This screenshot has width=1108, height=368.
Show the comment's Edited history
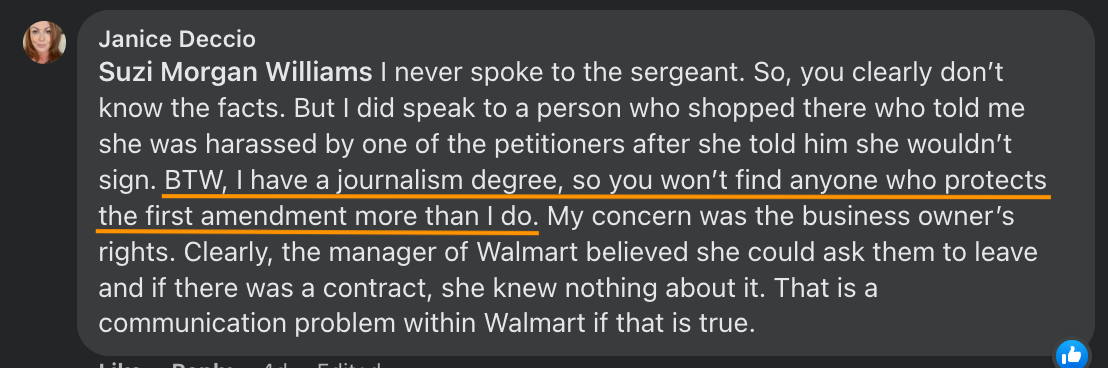[x=349, y=364]
